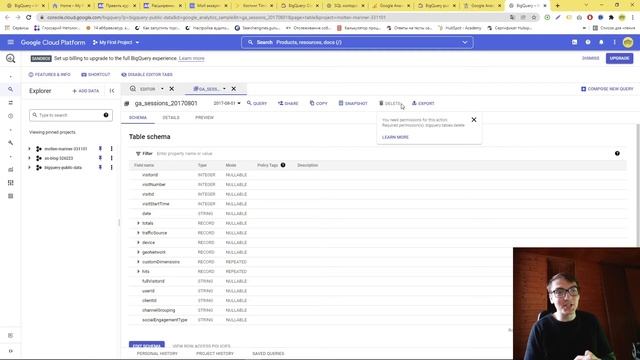Open the help icon in the blue header

pos(588,42)
